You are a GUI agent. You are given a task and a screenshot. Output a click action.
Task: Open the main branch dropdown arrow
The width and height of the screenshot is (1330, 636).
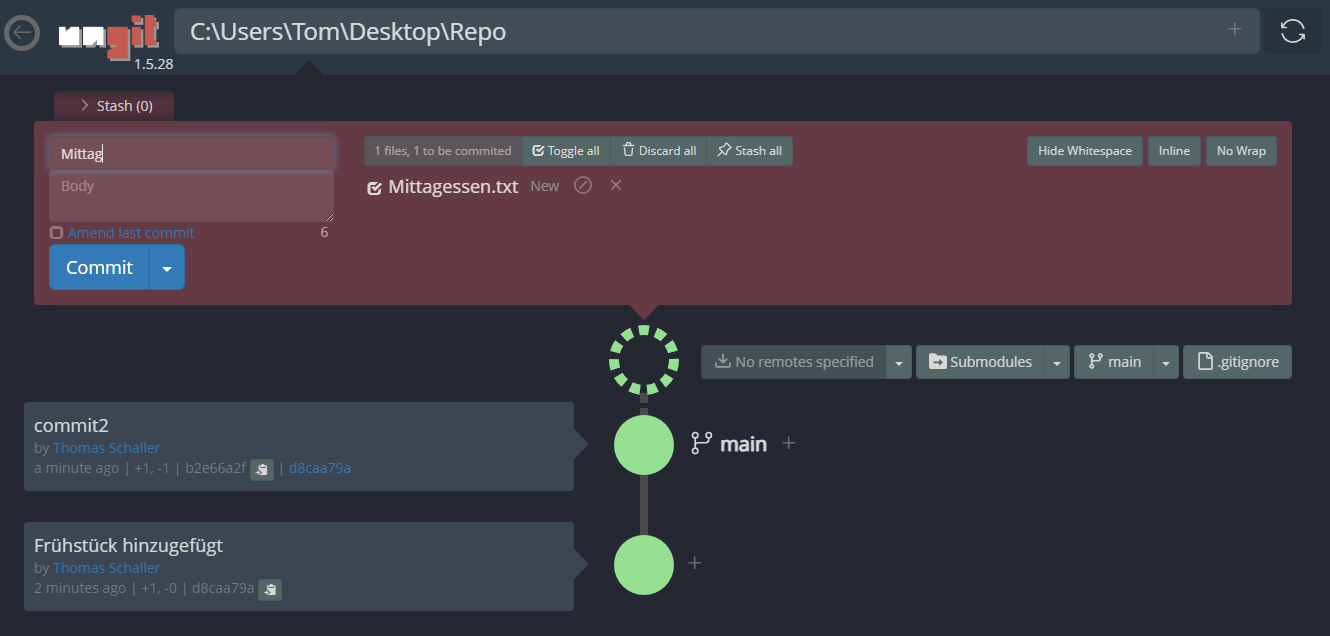1166,362
